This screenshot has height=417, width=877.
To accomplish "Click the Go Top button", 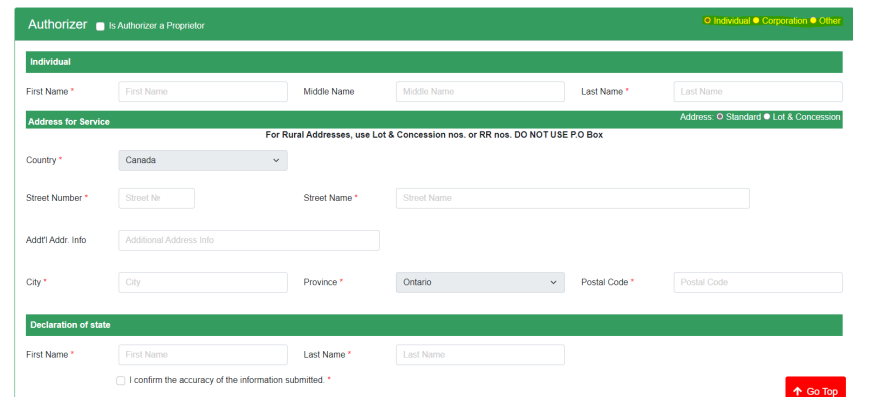I will tap(815, 387).
